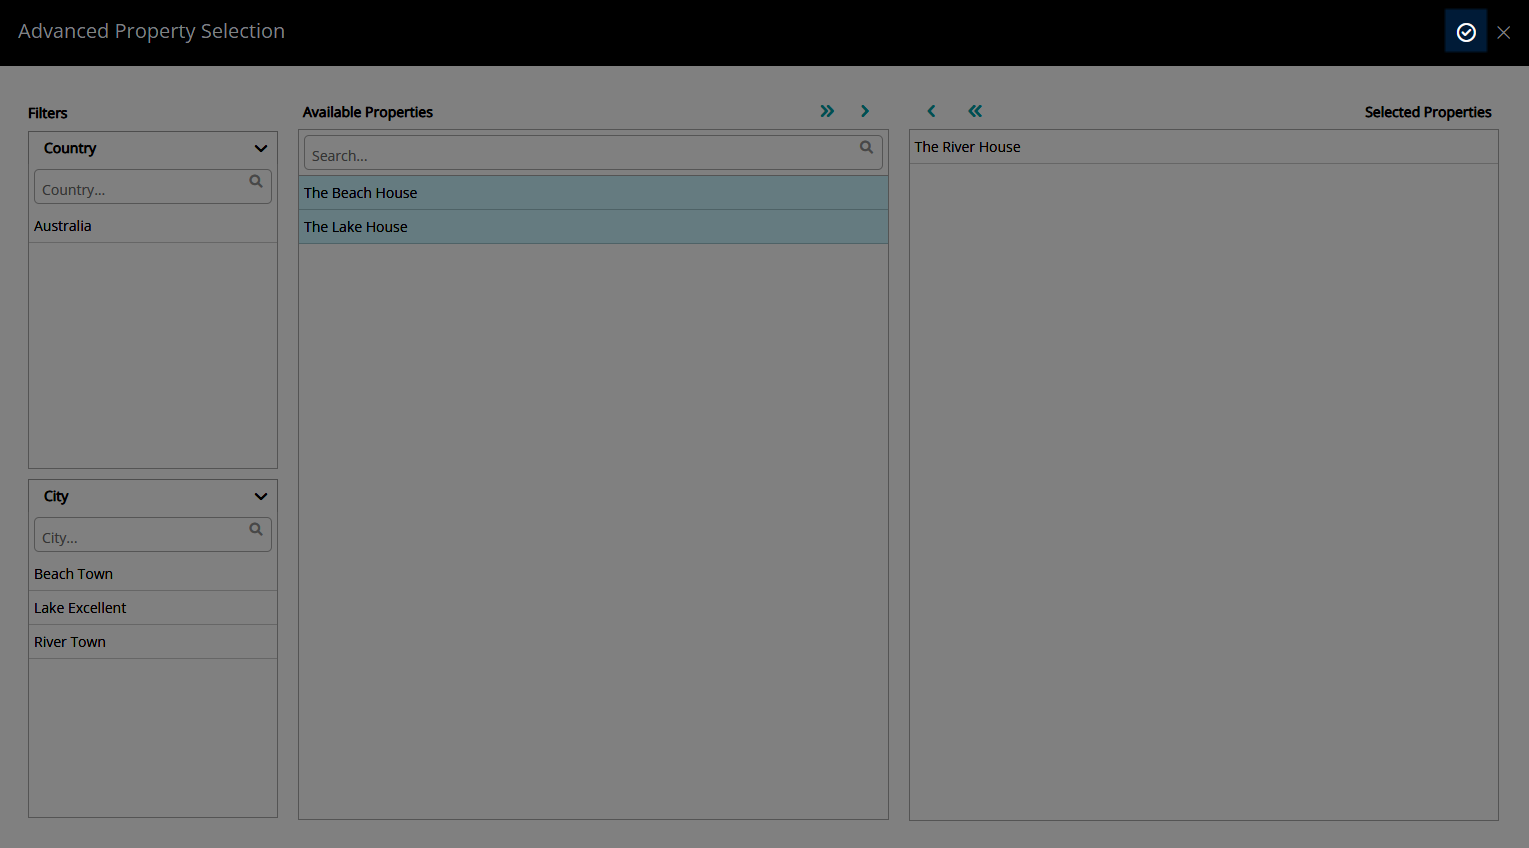Click the Country search field
The height and width of the screenshot is (848, 1529).
point(153,187)
